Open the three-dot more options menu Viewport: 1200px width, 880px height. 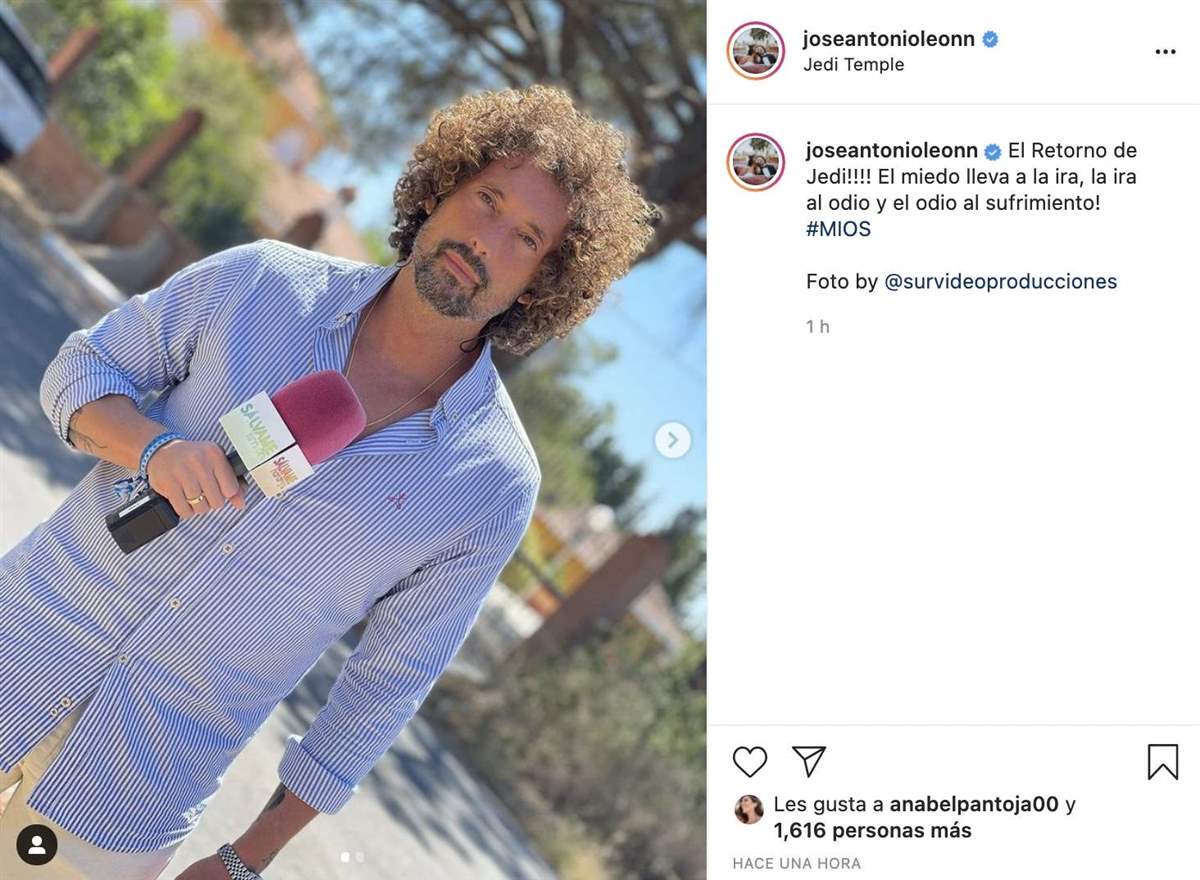point(1165,52)
